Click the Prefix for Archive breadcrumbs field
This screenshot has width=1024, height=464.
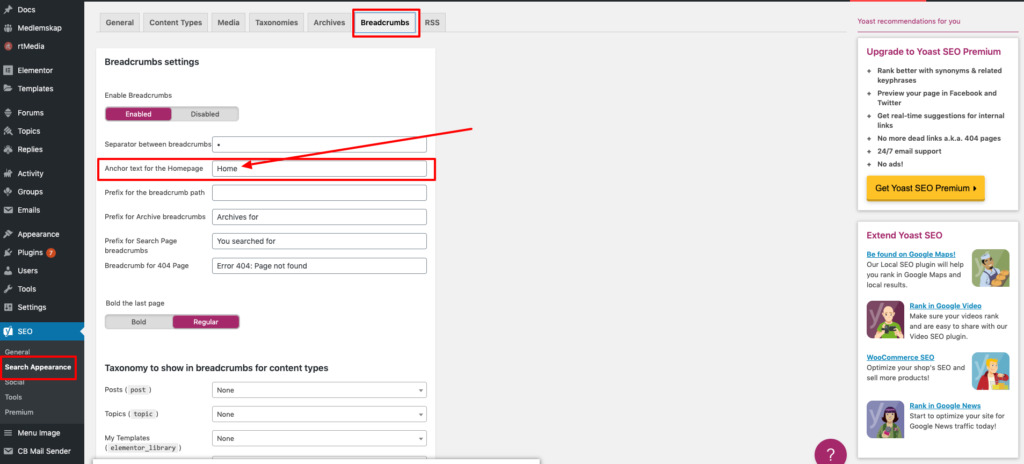(x=319, y=217)
